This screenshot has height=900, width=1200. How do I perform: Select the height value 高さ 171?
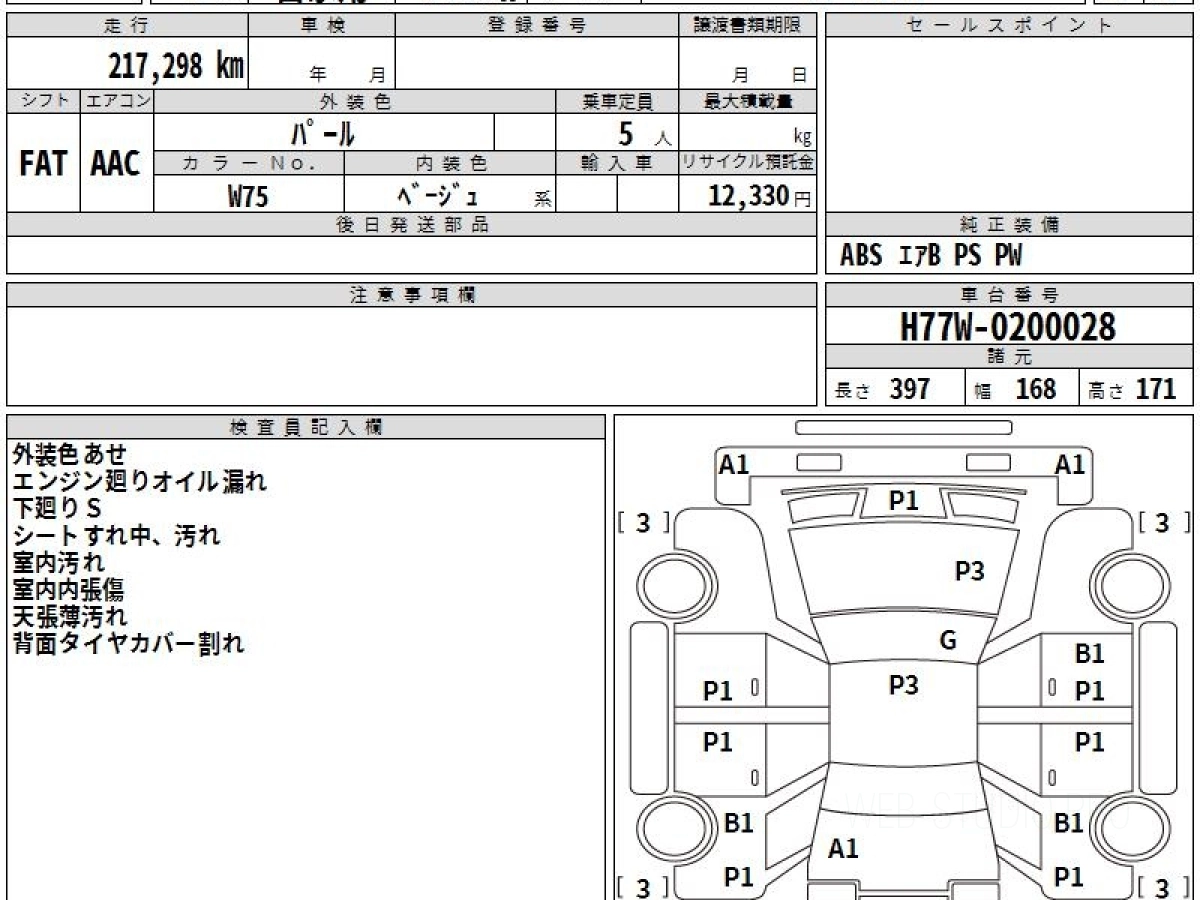tap(1133, 389)
